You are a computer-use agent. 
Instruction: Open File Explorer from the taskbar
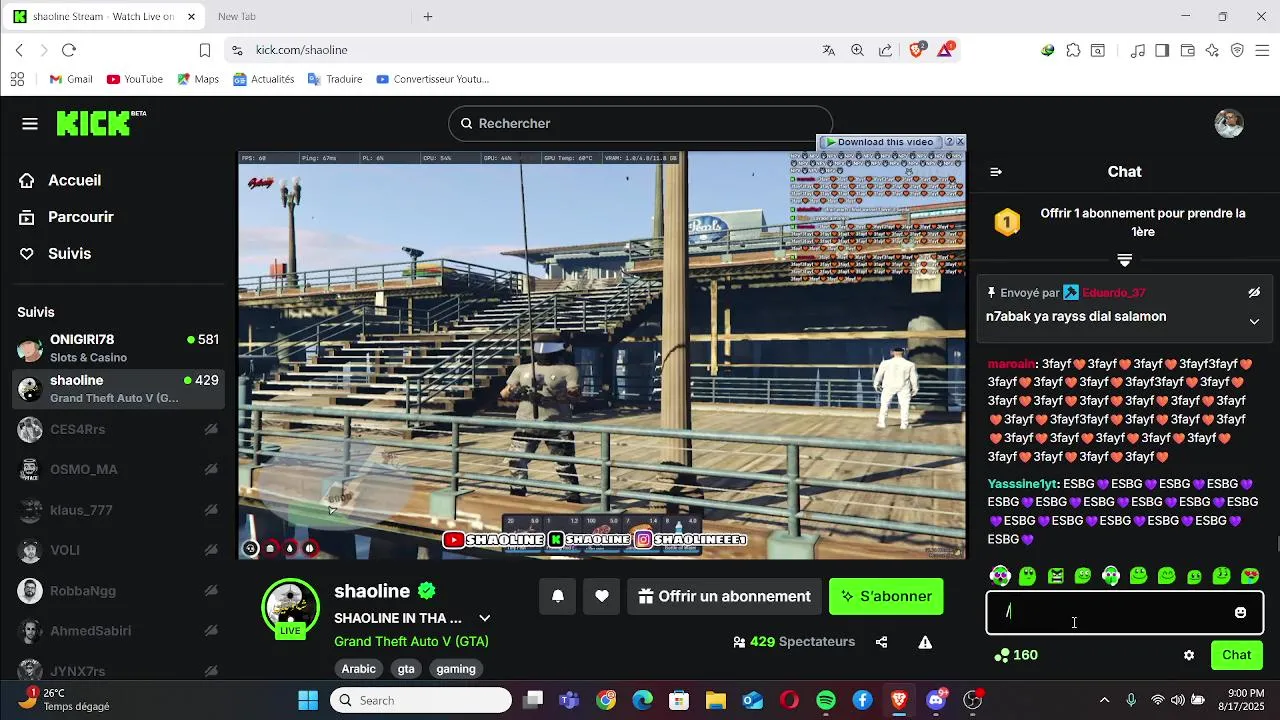(715, 700)
